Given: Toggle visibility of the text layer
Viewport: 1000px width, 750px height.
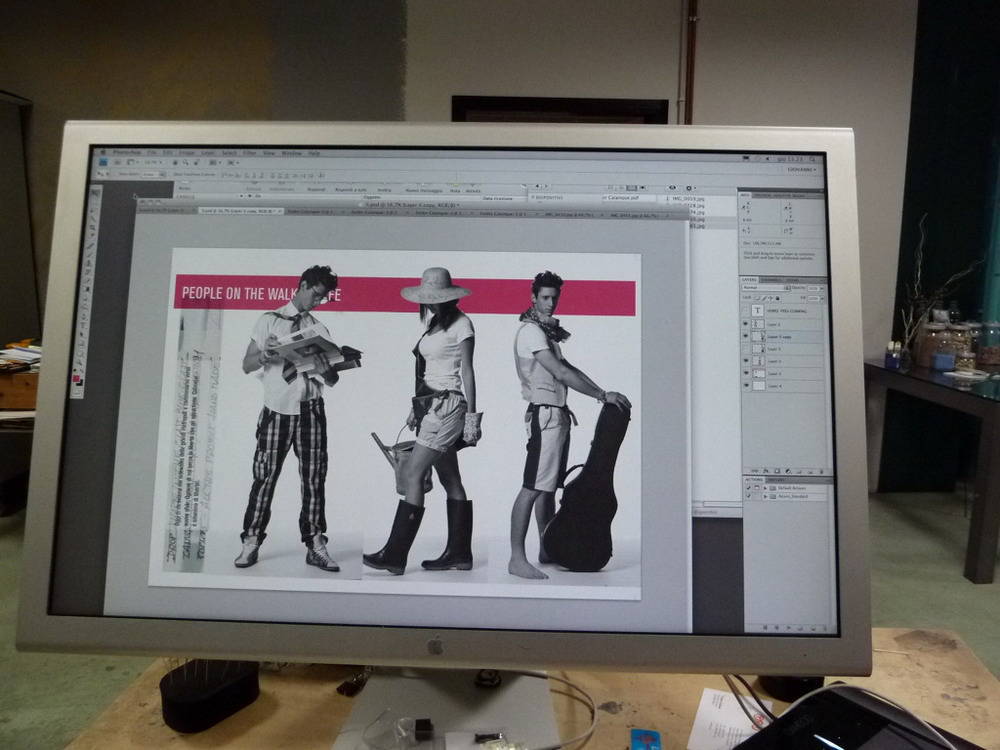Looking at the screenshot, I should click(x=746, y=311).
